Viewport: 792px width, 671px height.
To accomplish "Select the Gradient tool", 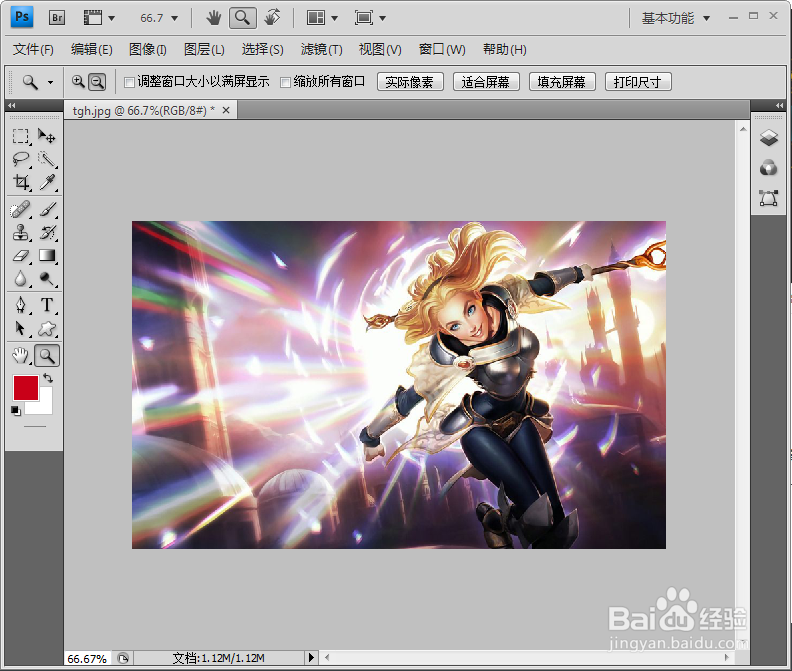I will 47,256.
